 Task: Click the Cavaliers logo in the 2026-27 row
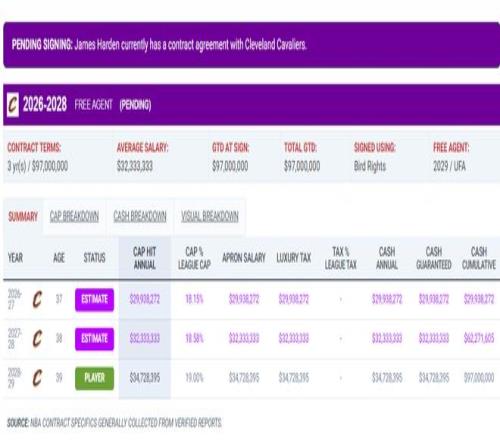[x=37, y=299]
